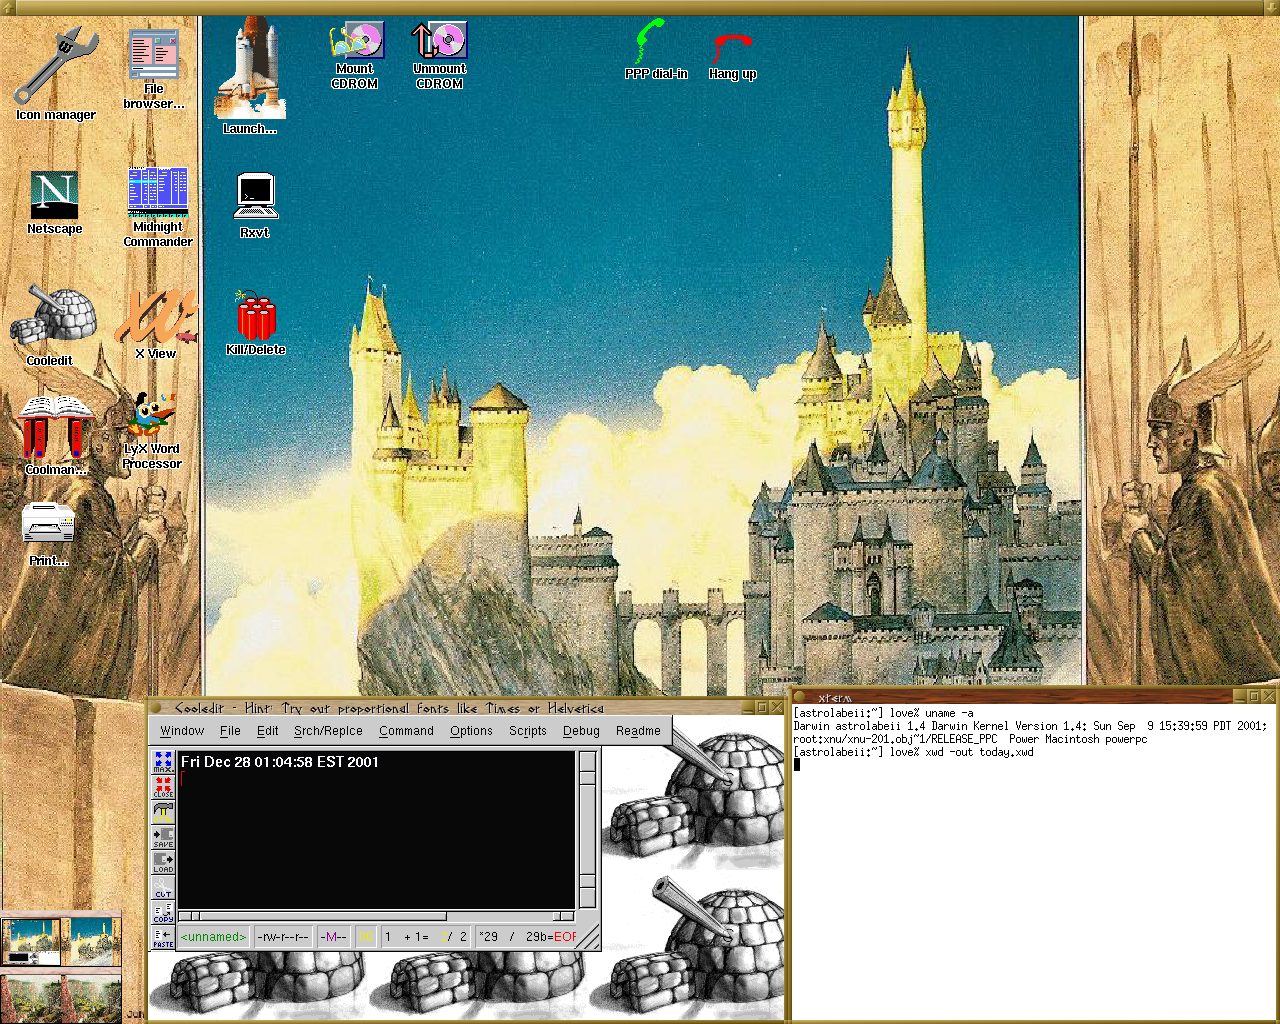Start PPP dial-in with green phone icon
This screenshot has height=1024, width=1280.
click(650, 41)
